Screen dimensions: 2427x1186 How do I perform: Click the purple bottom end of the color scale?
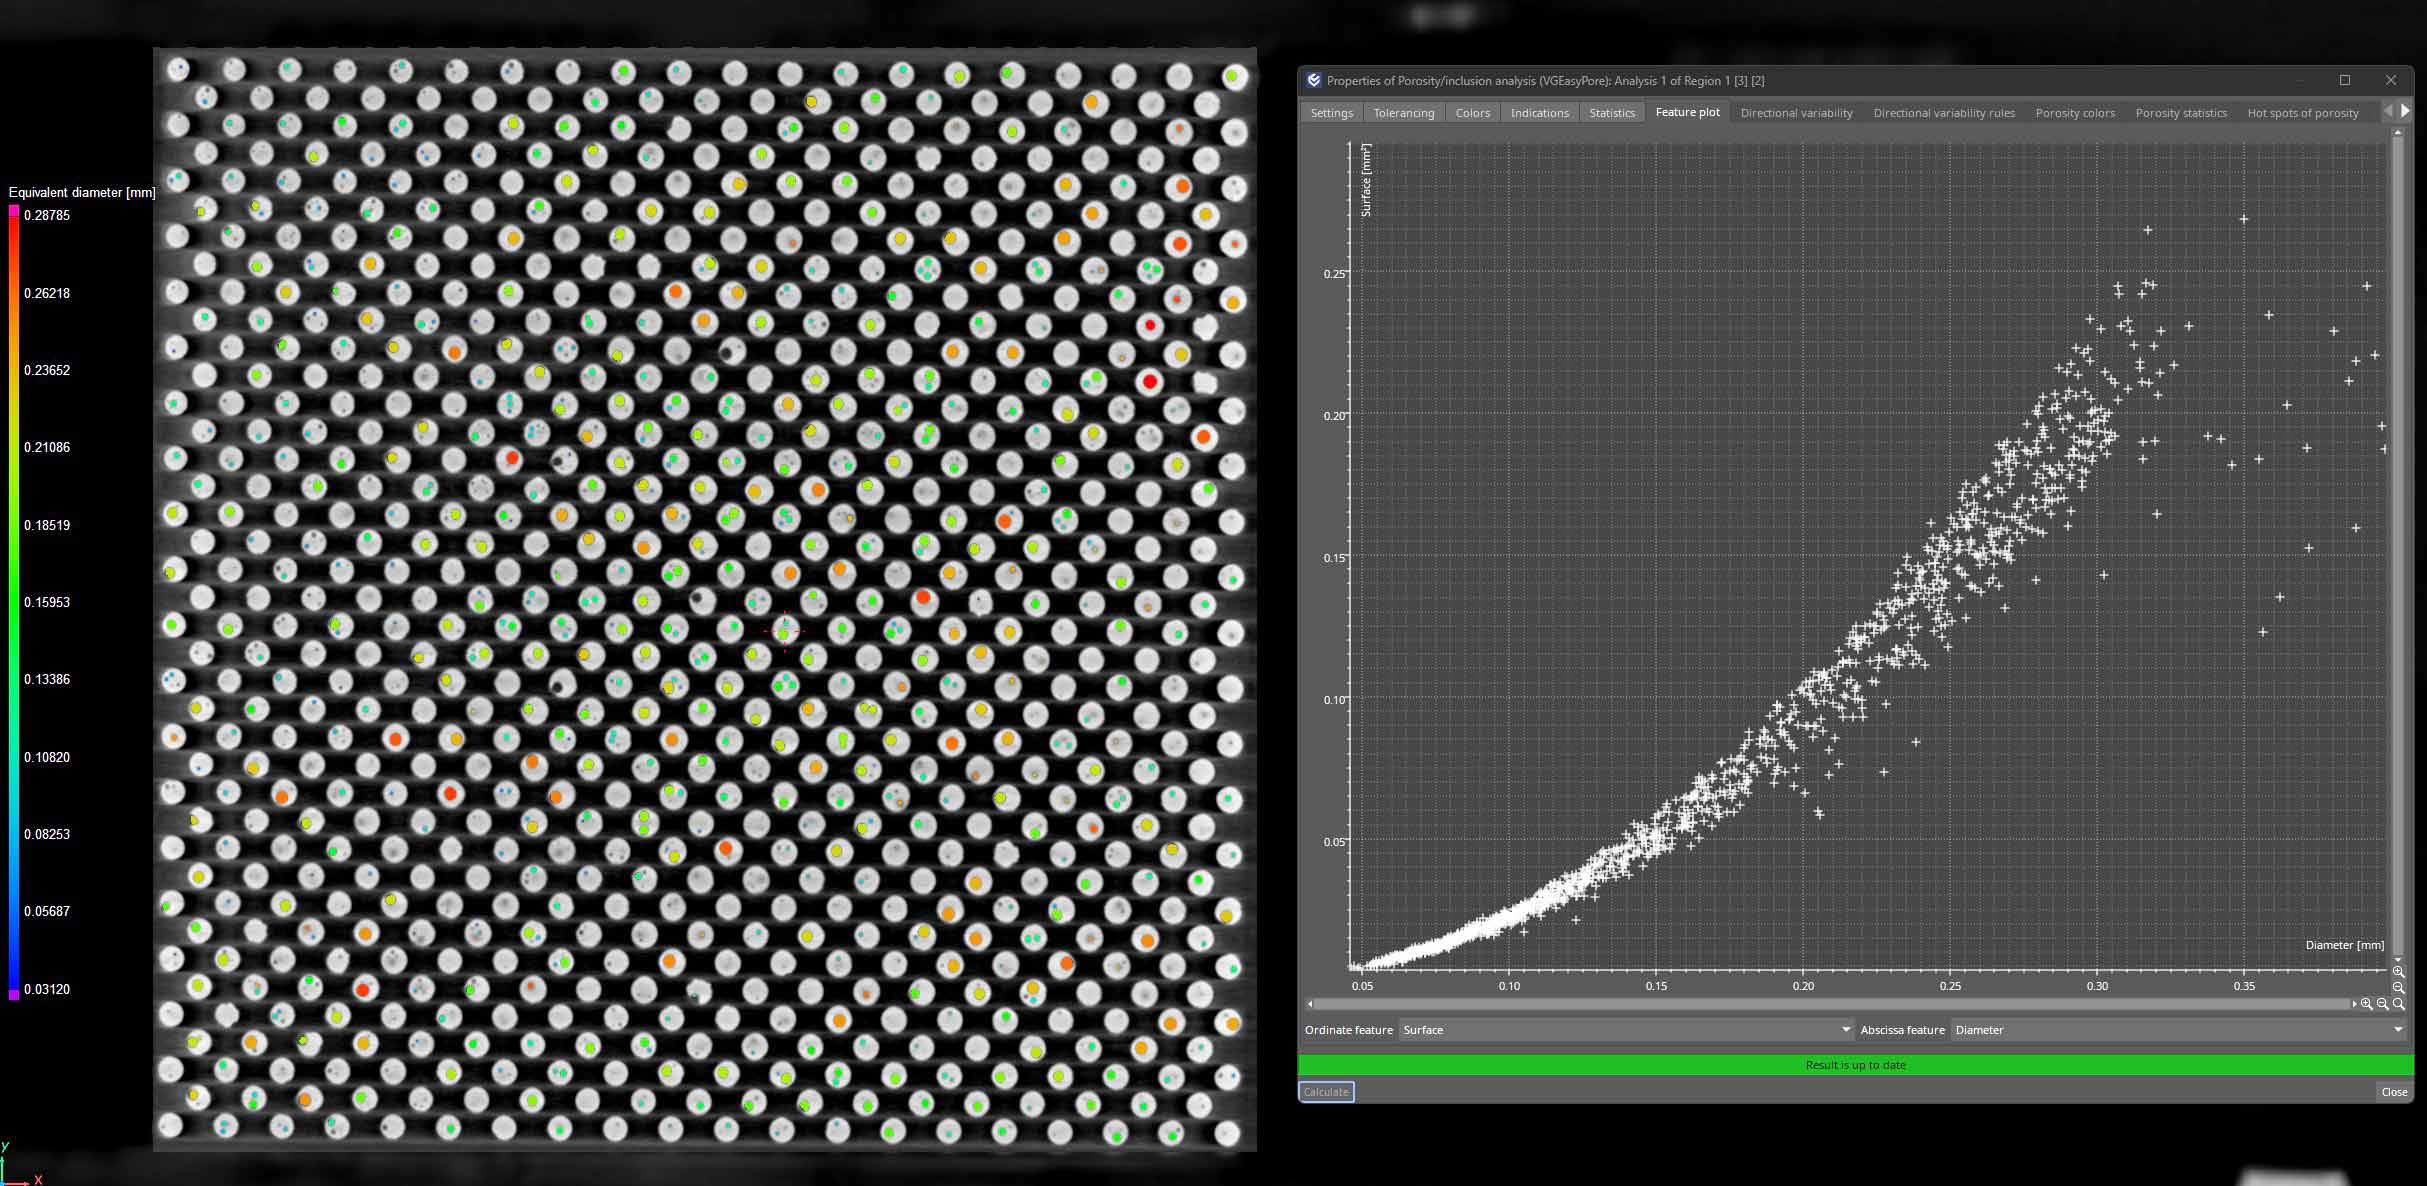click(x=14, y=994)
